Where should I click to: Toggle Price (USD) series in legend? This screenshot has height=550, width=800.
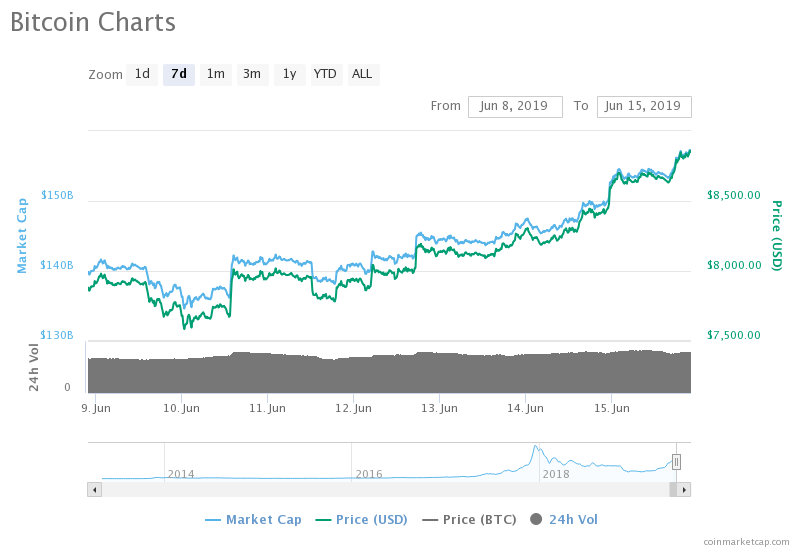coord(361,520)
